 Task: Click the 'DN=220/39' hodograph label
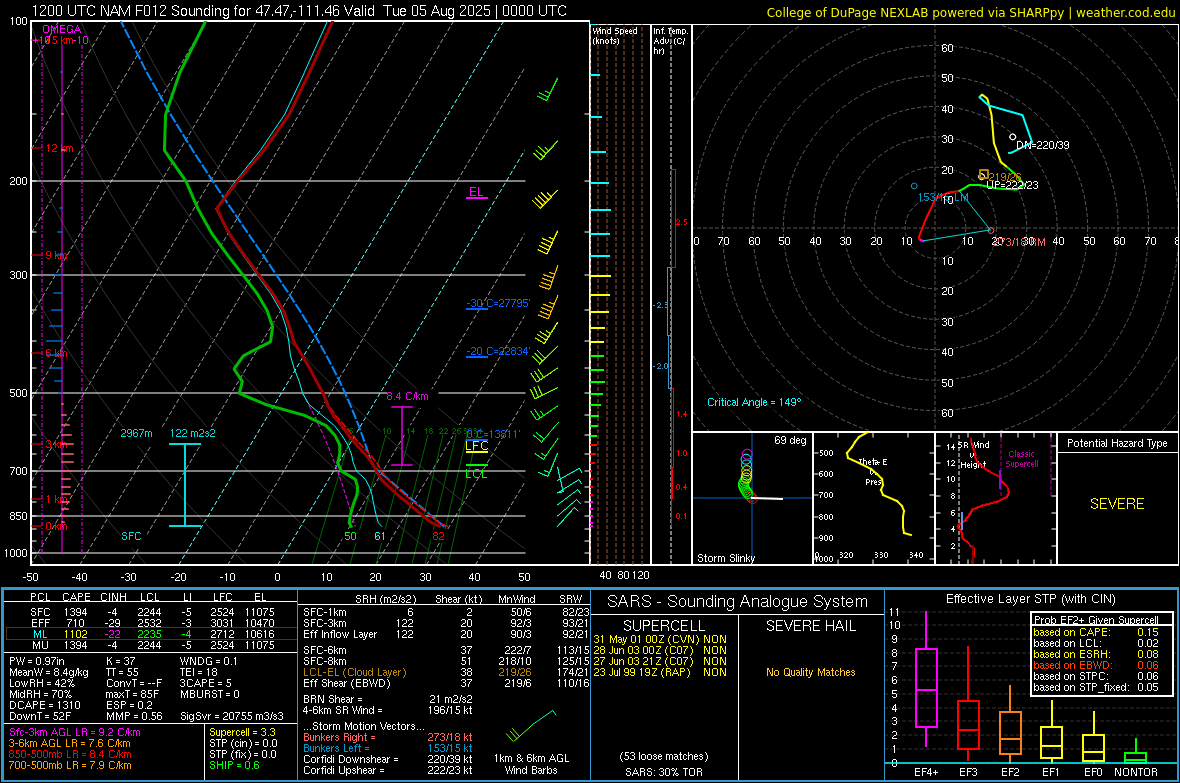click(x=1042, y=145)
